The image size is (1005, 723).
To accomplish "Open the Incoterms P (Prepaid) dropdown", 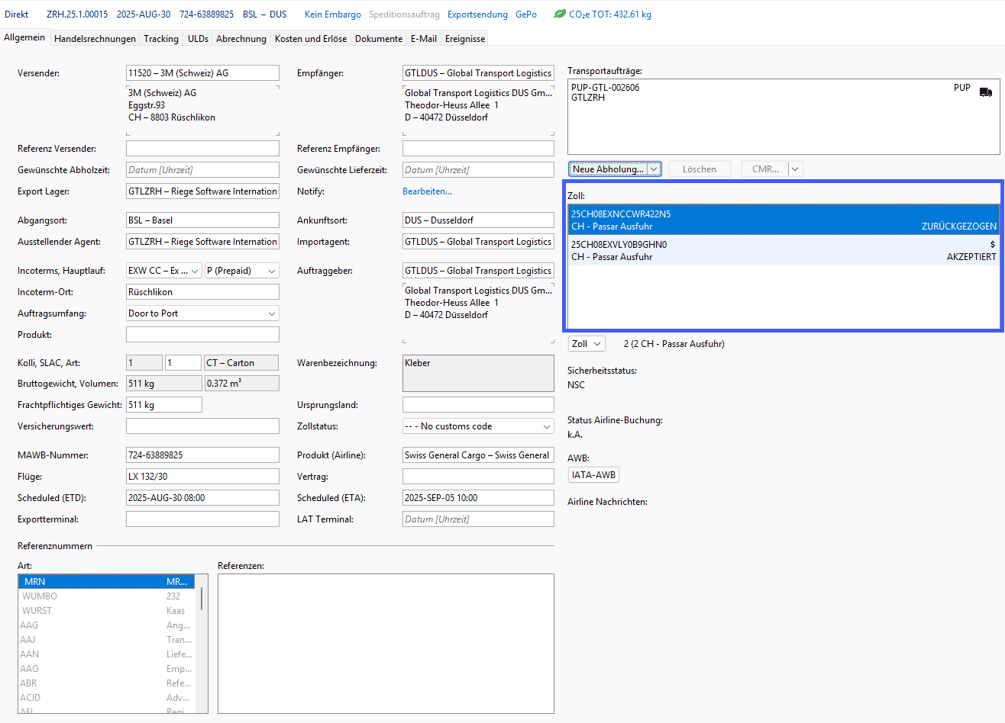I will pyautogui.click(x=271, y=271).
